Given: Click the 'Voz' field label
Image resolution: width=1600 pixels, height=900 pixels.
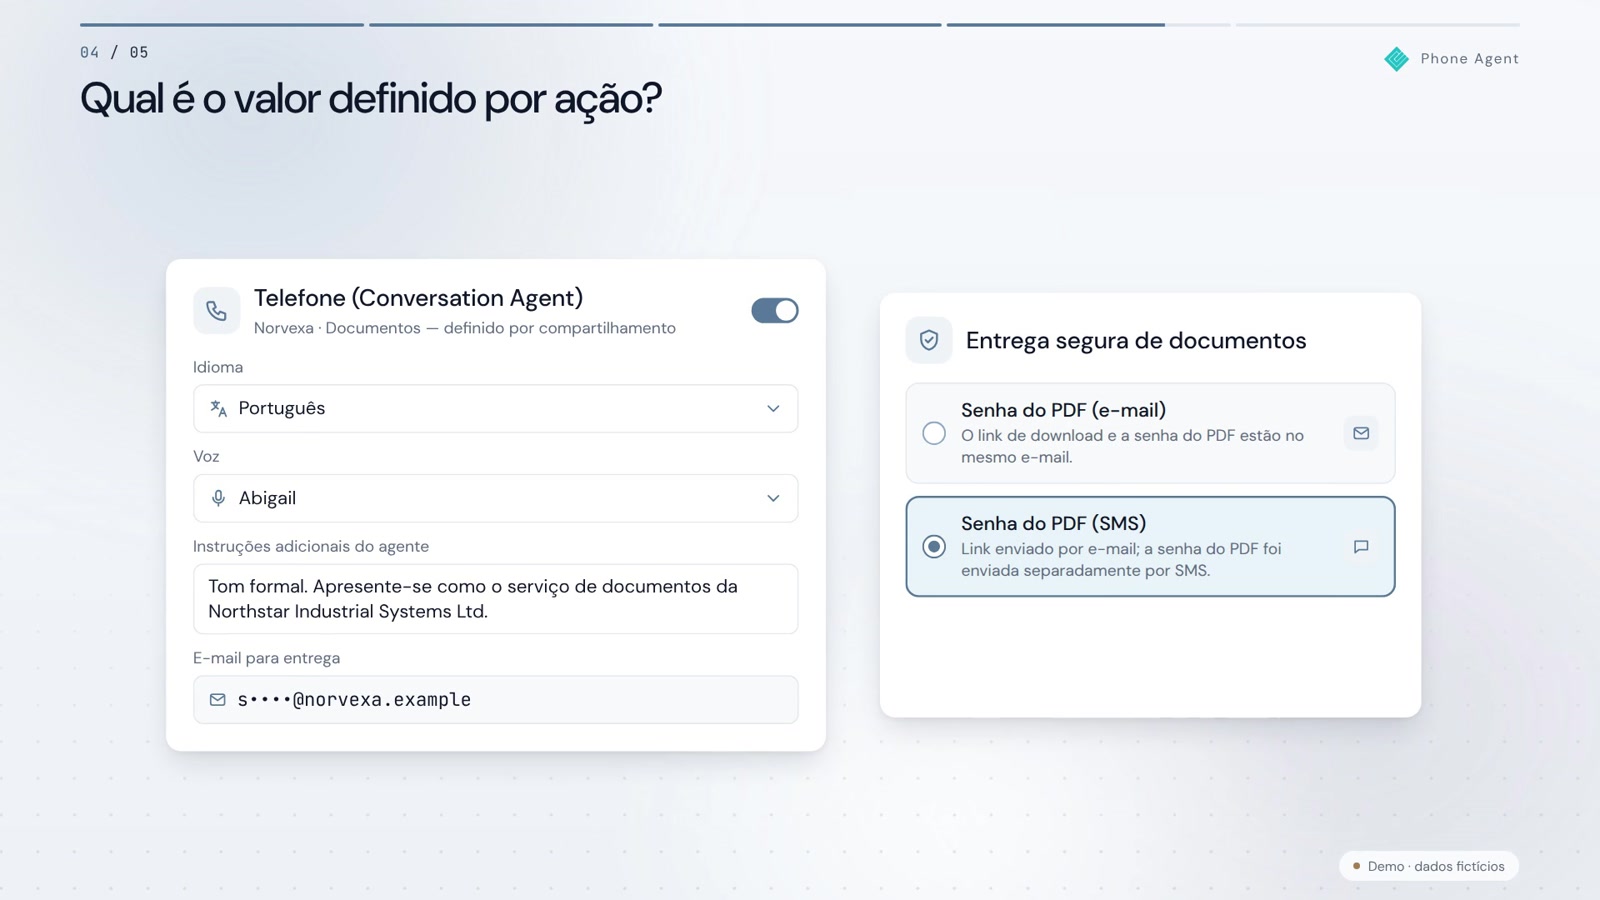Looking at the screenshot, I should (x=206, y=456).
